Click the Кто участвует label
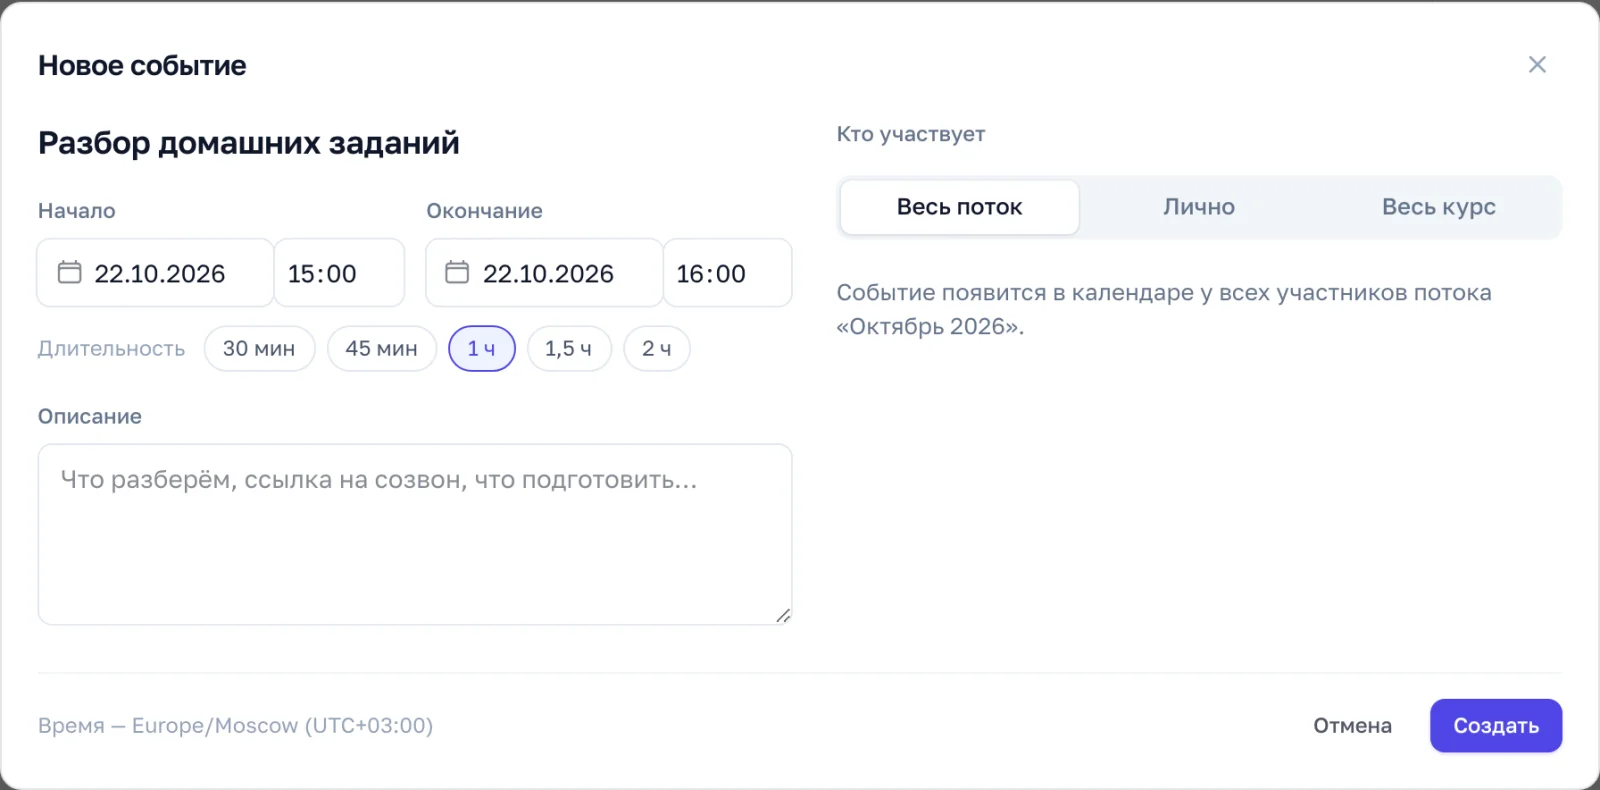This screenshot has height=790, width=1600. 911,134
